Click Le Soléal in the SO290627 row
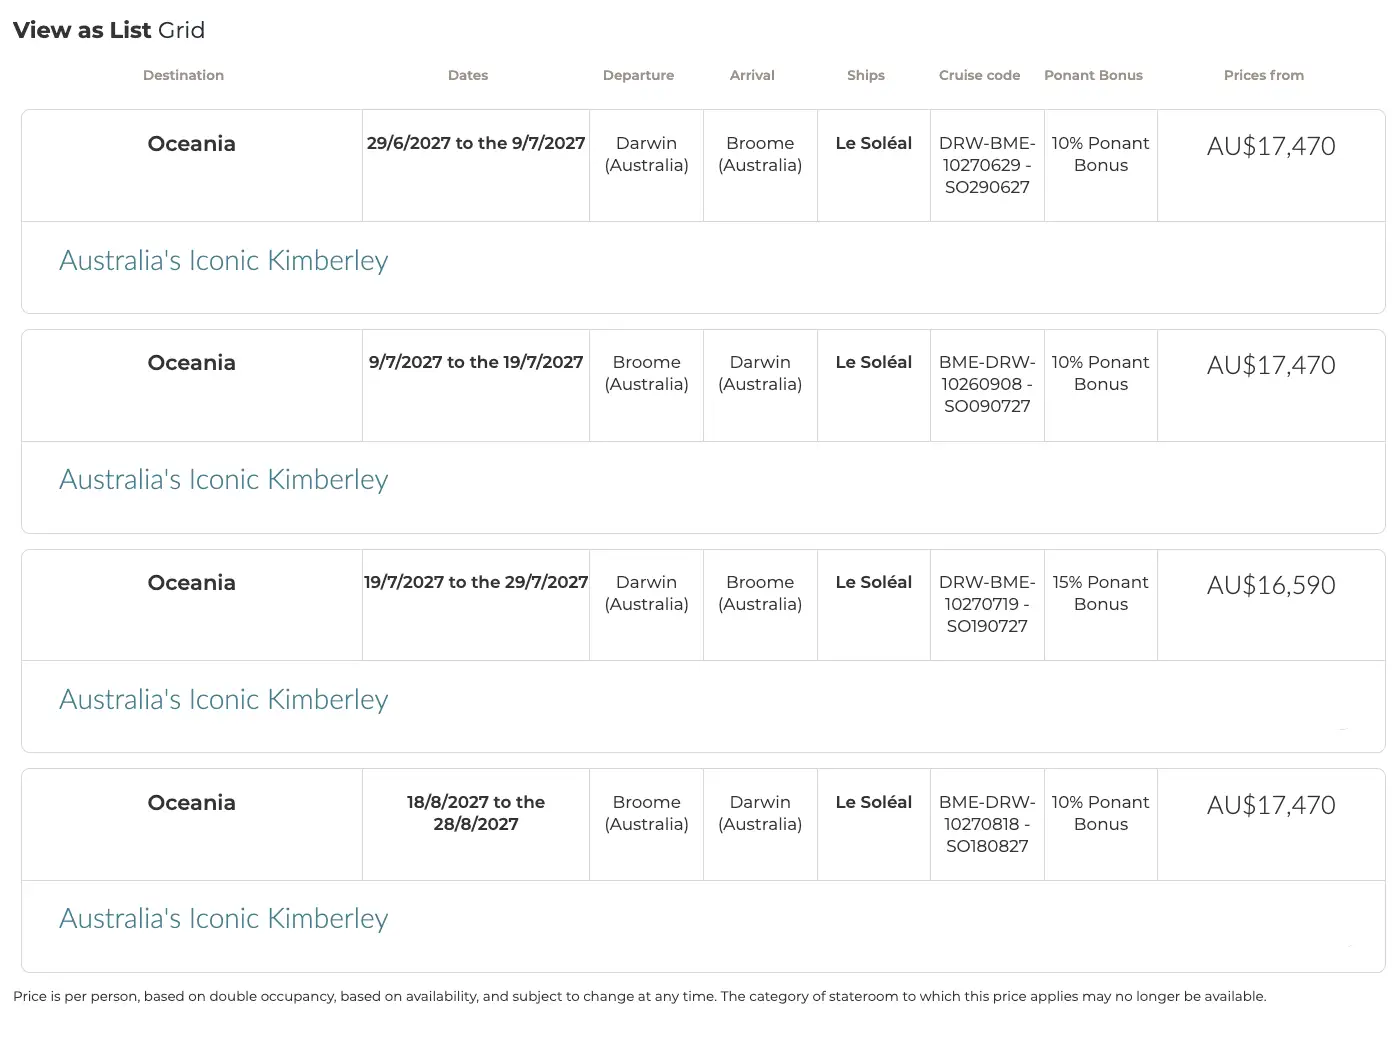 pyautogui.click(x=874, y=143)
